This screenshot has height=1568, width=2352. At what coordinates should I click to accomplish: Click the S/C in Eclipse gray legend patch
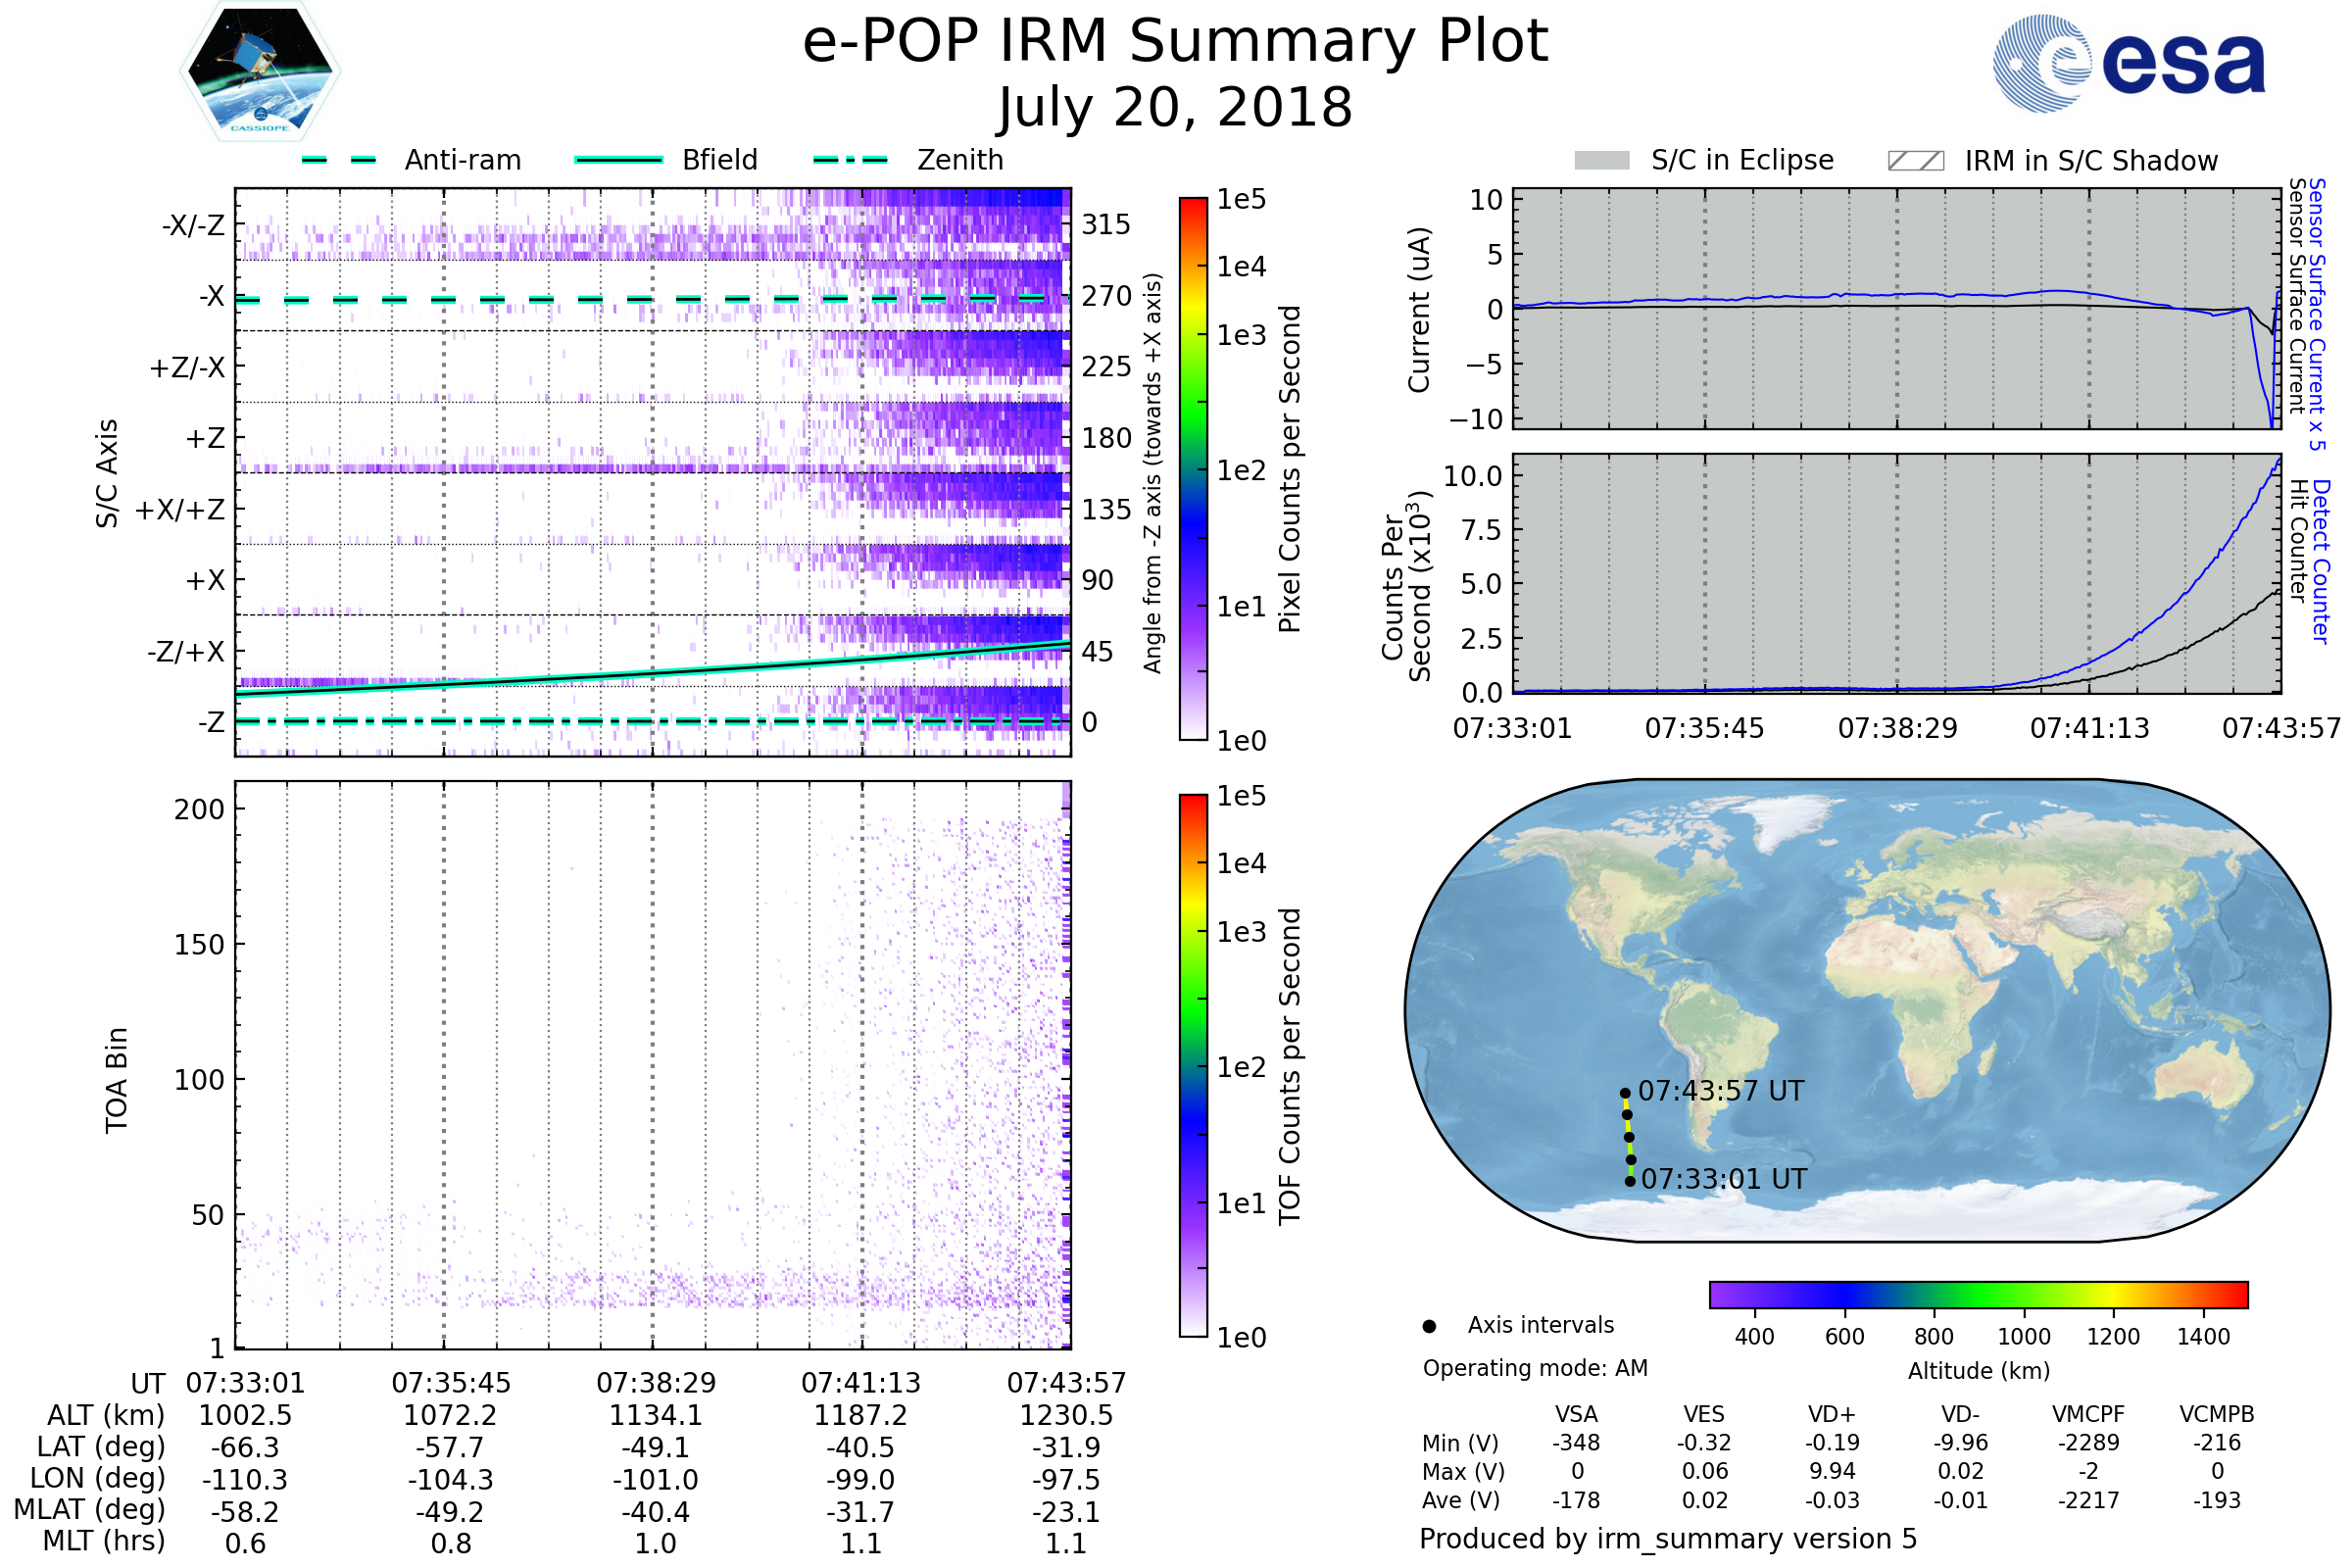point(1601,161)
